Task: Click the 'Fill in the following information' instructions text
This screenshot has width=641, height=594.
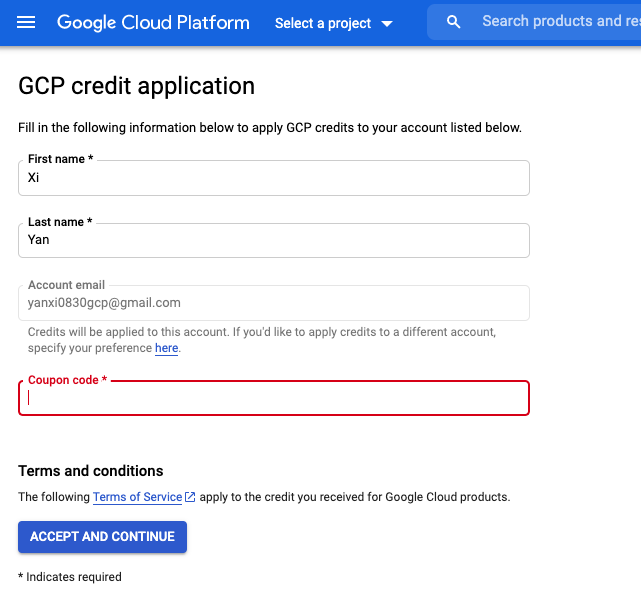Action: [x=270, y=128]
